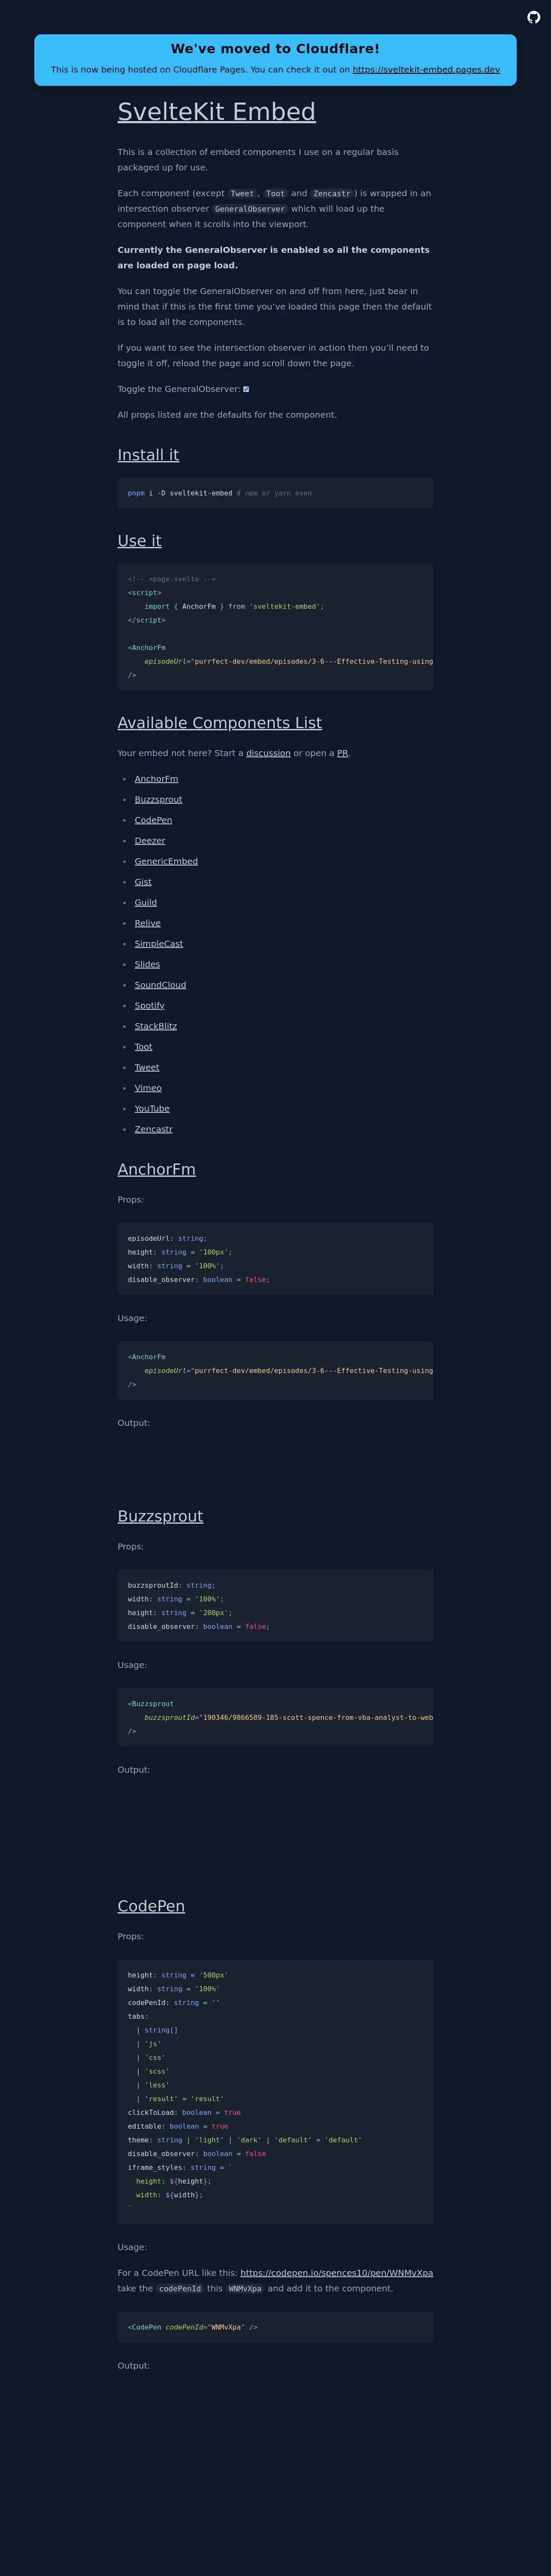Viewport: 551px width, 2576px height.
Task: Click the AnchorFm section heading
Action: 157,1170
